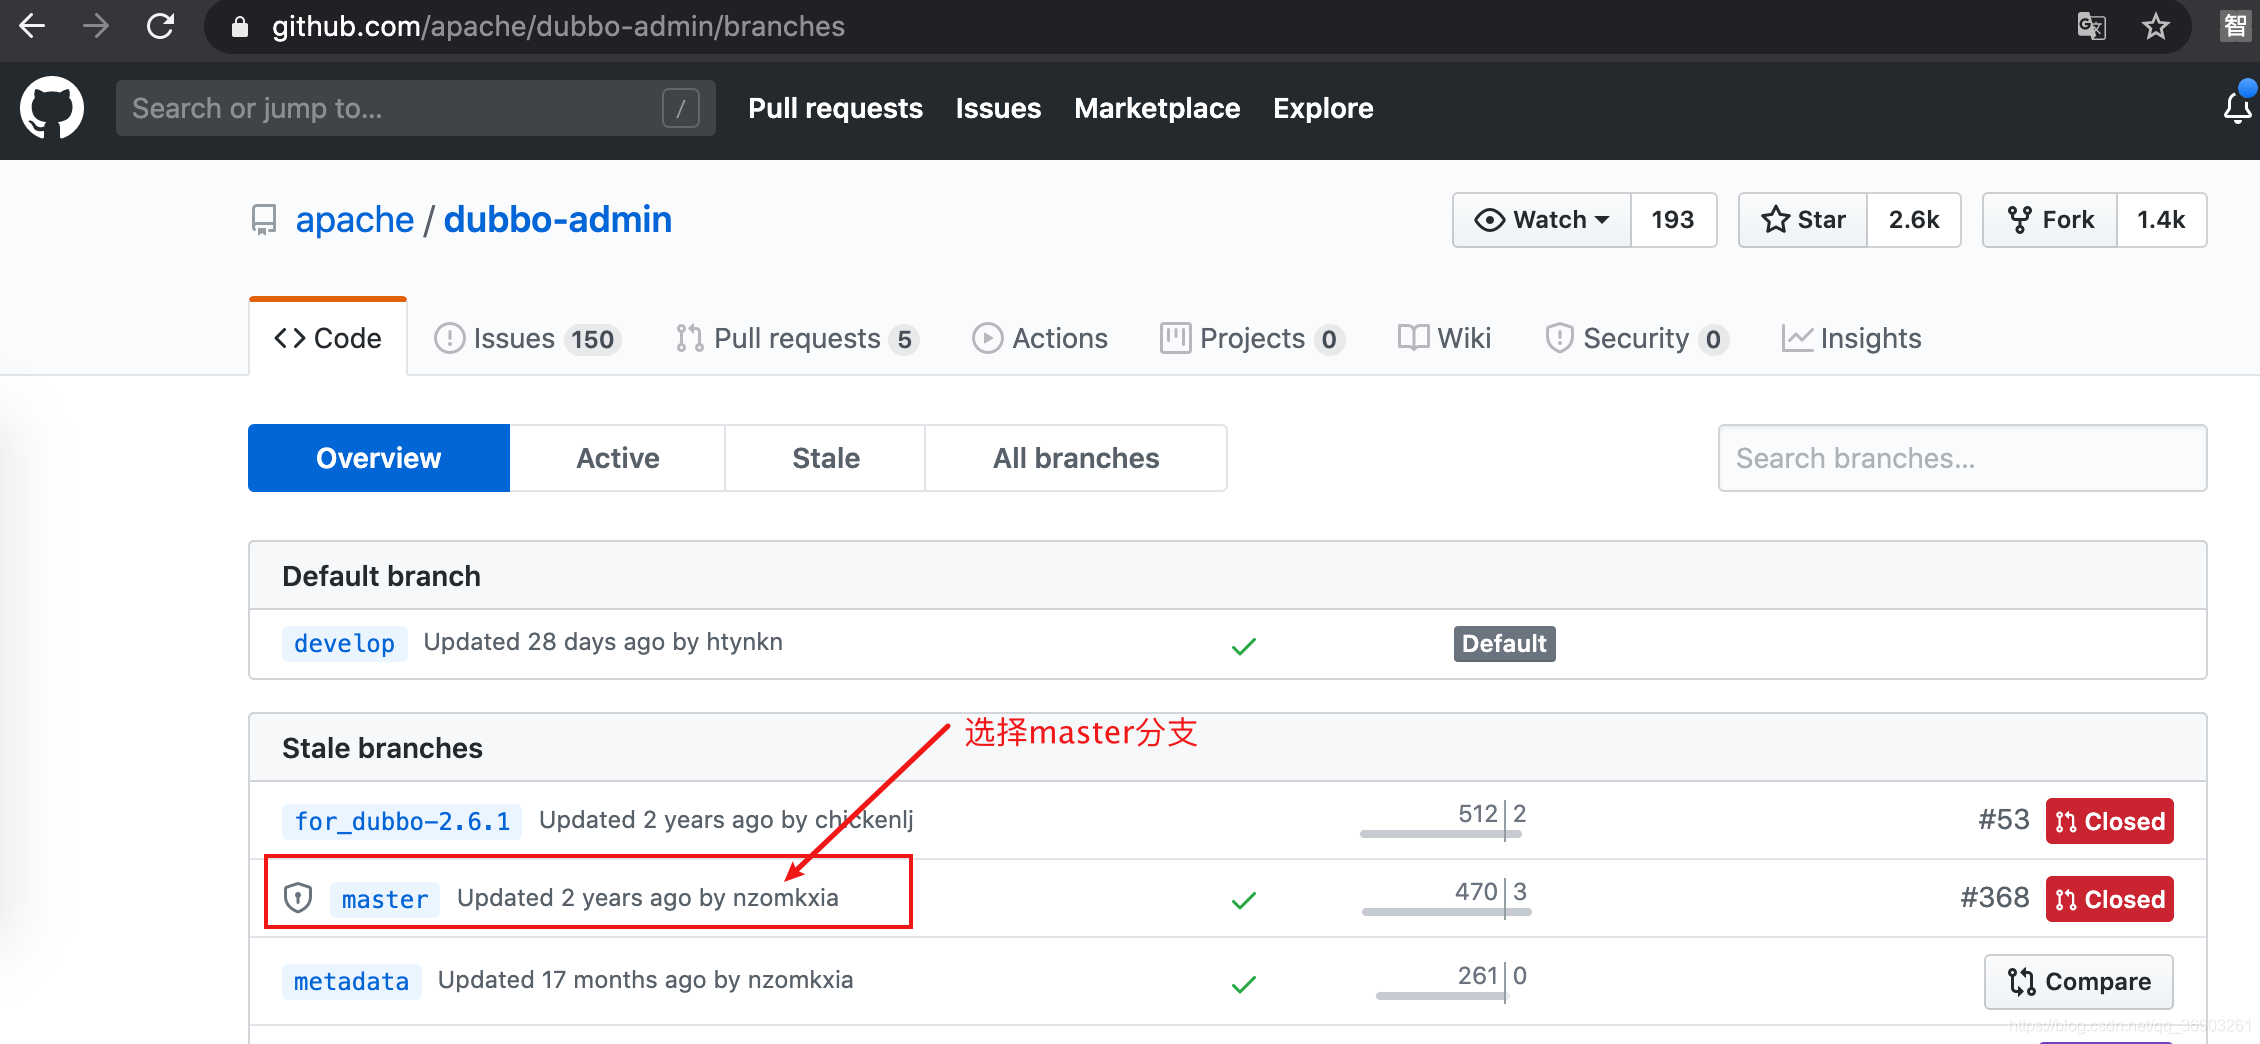Image resolution: width=2260 pixels, height=1044 pixels.
Task: Click the slash shortcut key icon
Action: pos(681,108)
